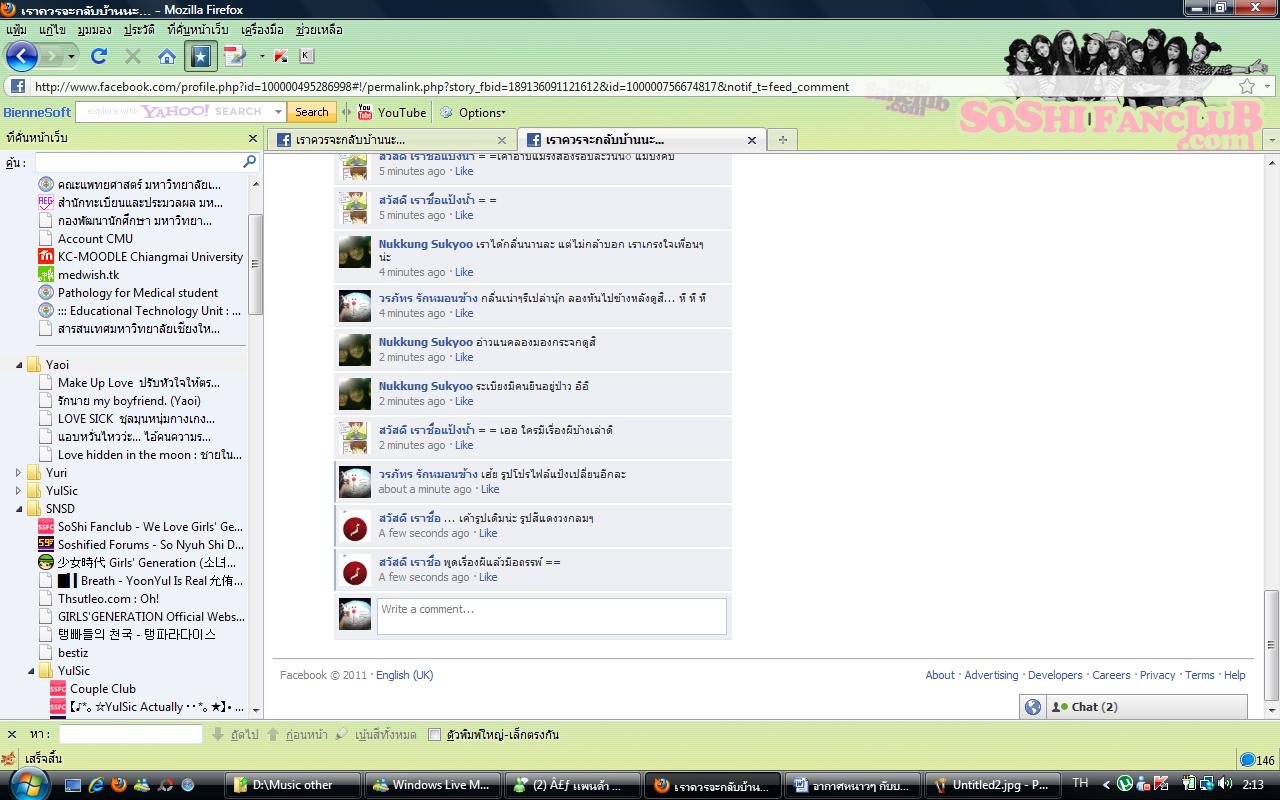
Task: Open the มุมมอง (View) menu
Action: 94,30
